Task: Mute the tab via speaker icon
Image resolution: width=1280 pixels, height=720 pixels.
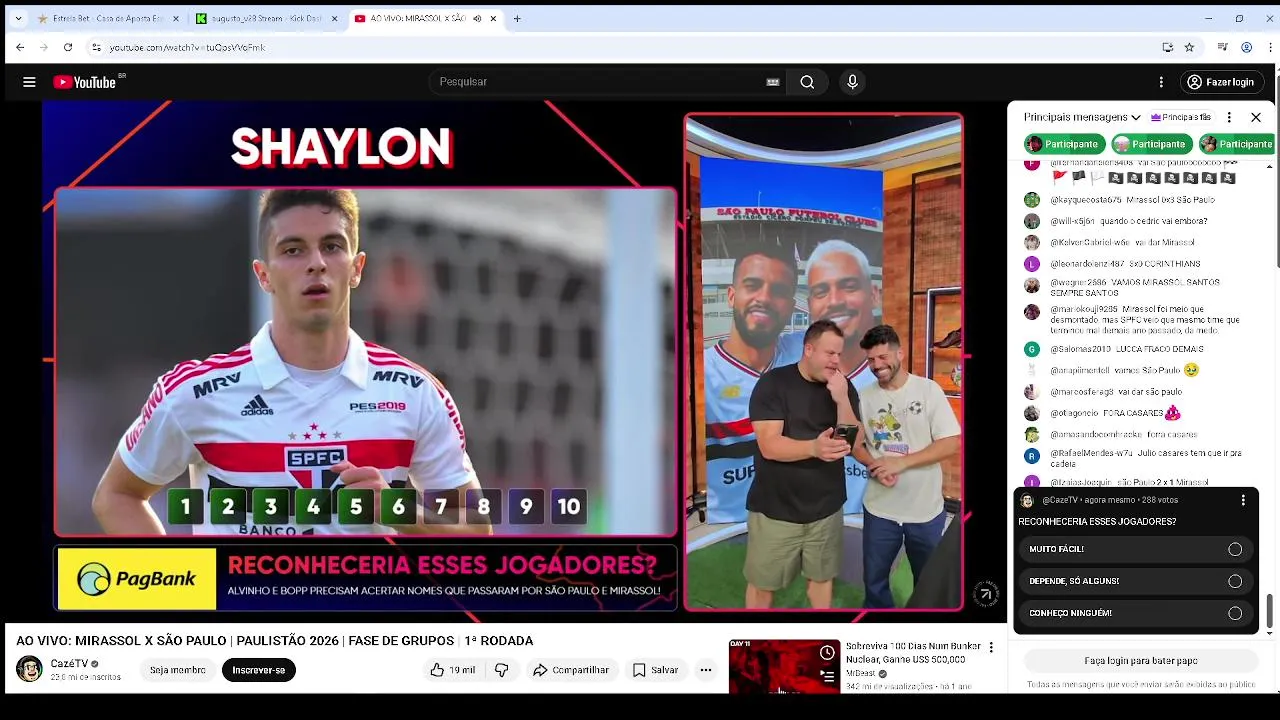Action: [x=477, y=18]
